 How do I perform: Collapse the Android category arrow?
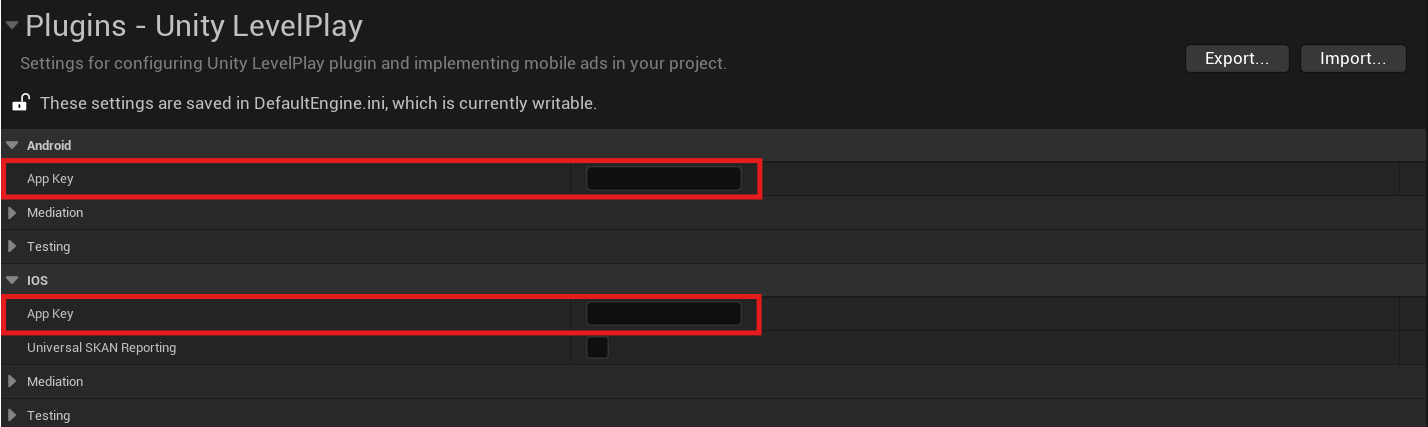(12, 146)
